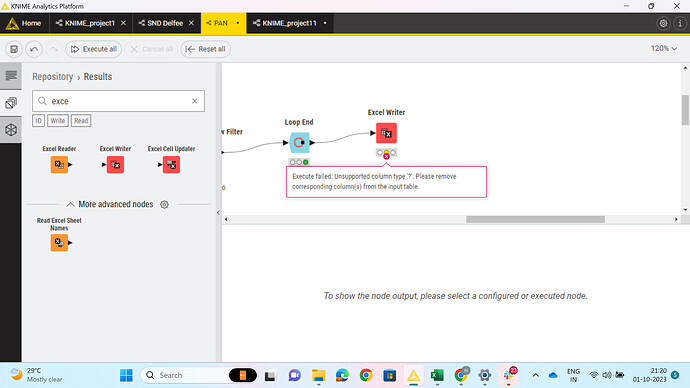The width and height of the screenshot is (690, 388).
Task: Click the error badge under Excel Writer
Action: 386,156
